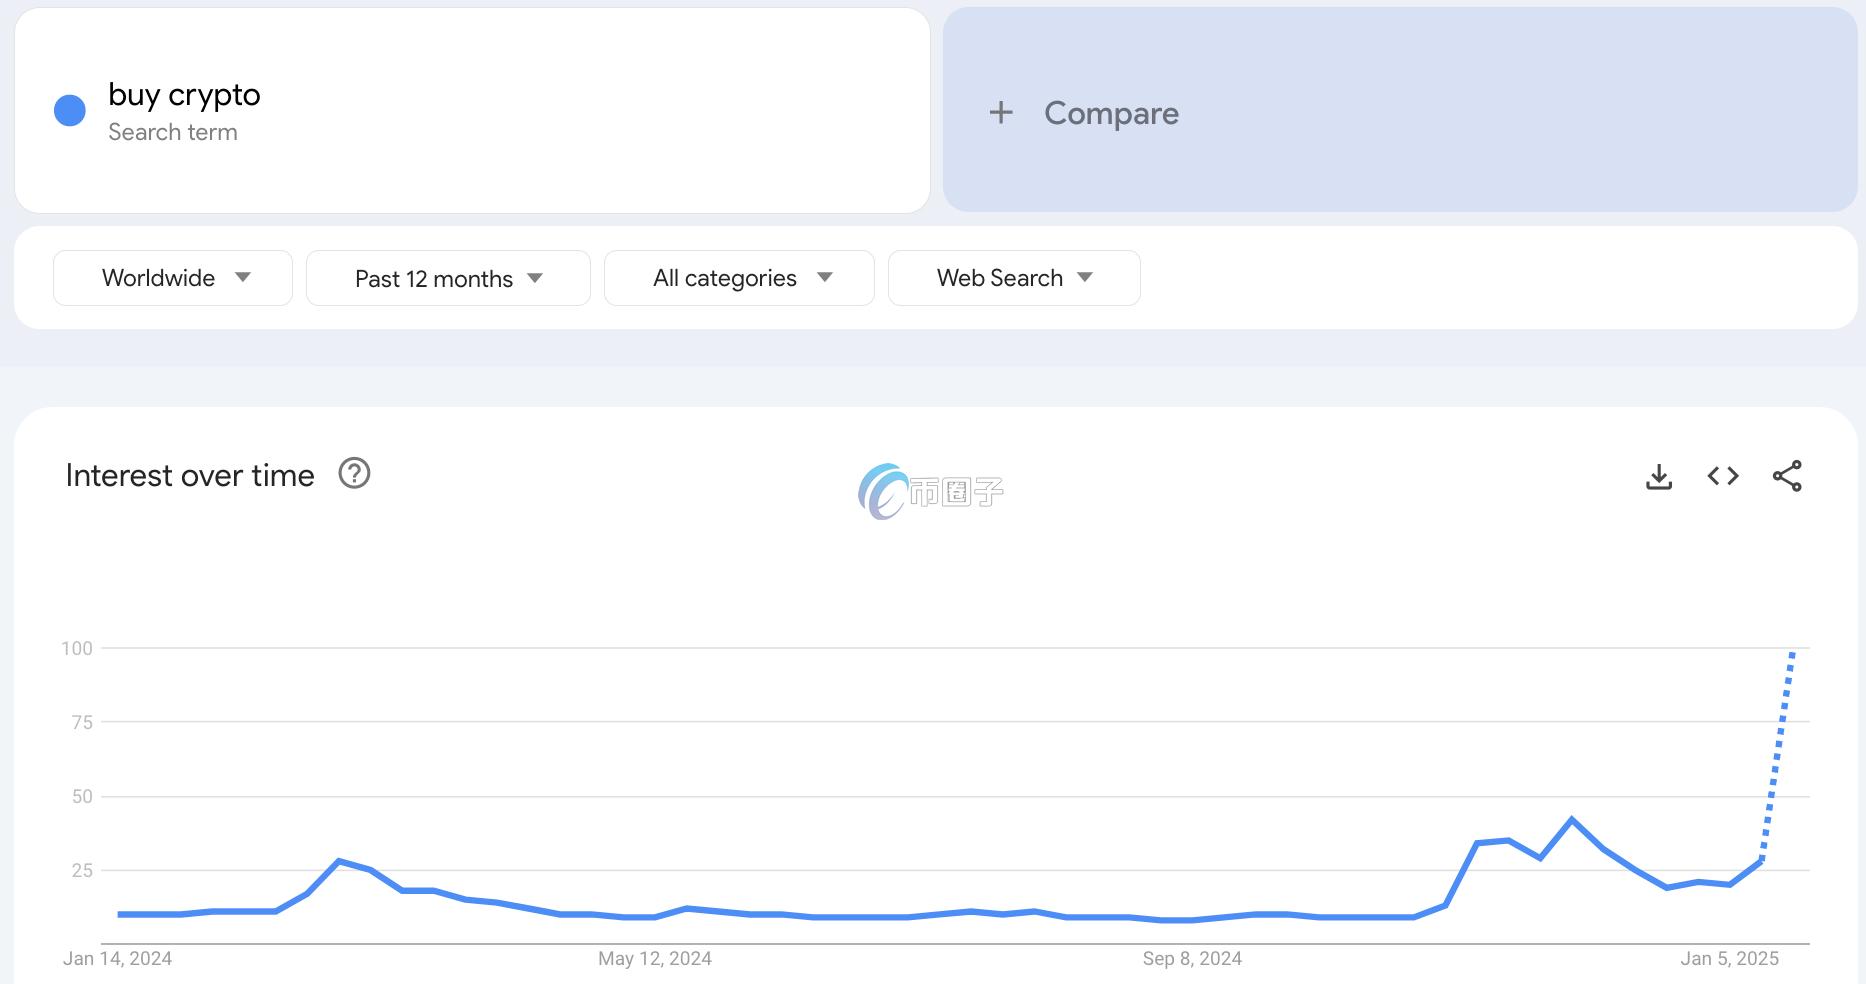This screenshot has height=984, width=1866.
Task: Expand the Past 12 months time filter
Action: pyautogui.click(x=448, y=278)
